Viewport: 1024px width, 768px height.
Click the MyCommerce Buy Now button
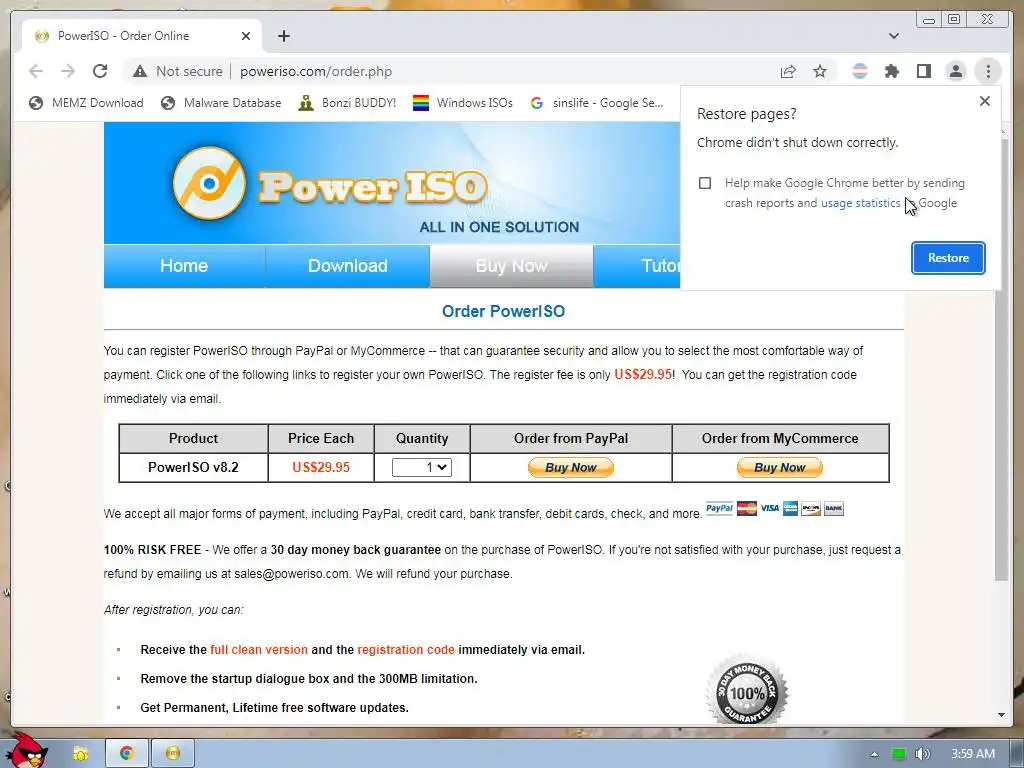point(780,468)
